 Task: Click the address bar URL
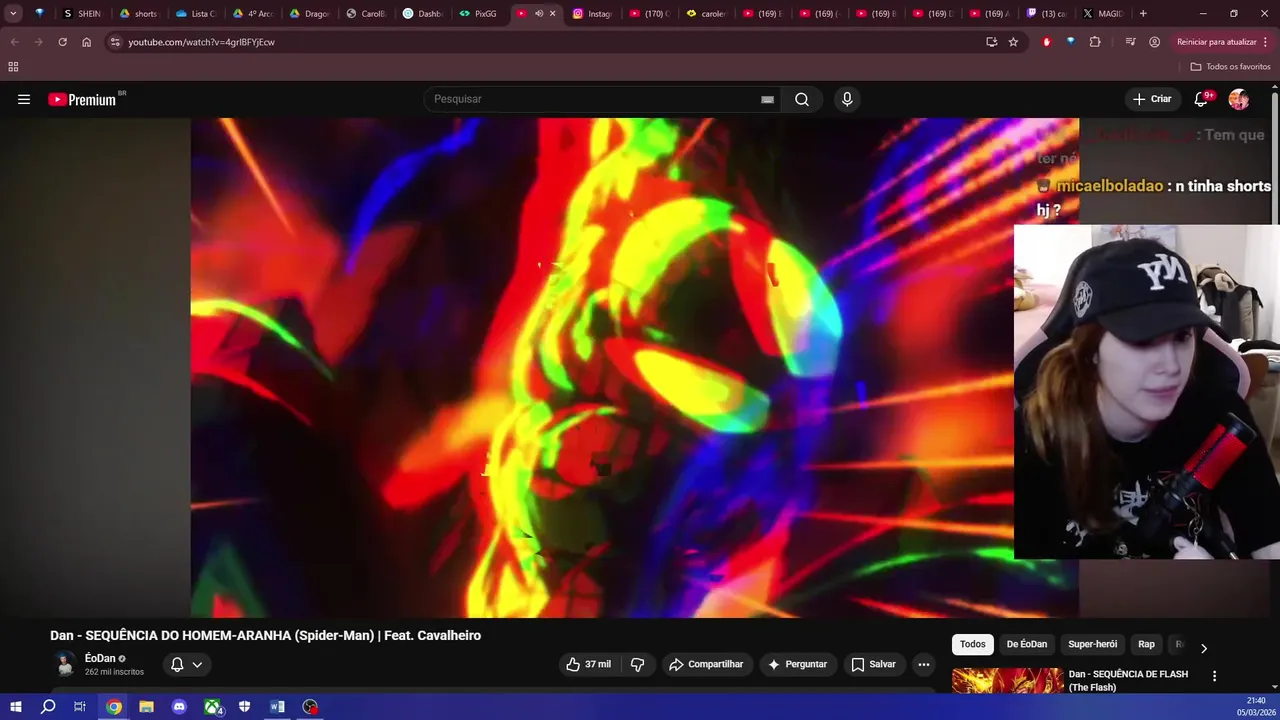(201, 42)
